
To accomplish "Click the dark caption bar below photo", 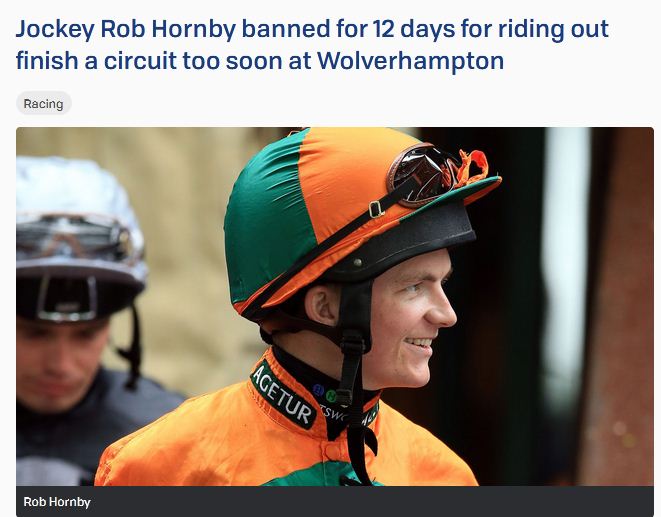I will 335,501.
